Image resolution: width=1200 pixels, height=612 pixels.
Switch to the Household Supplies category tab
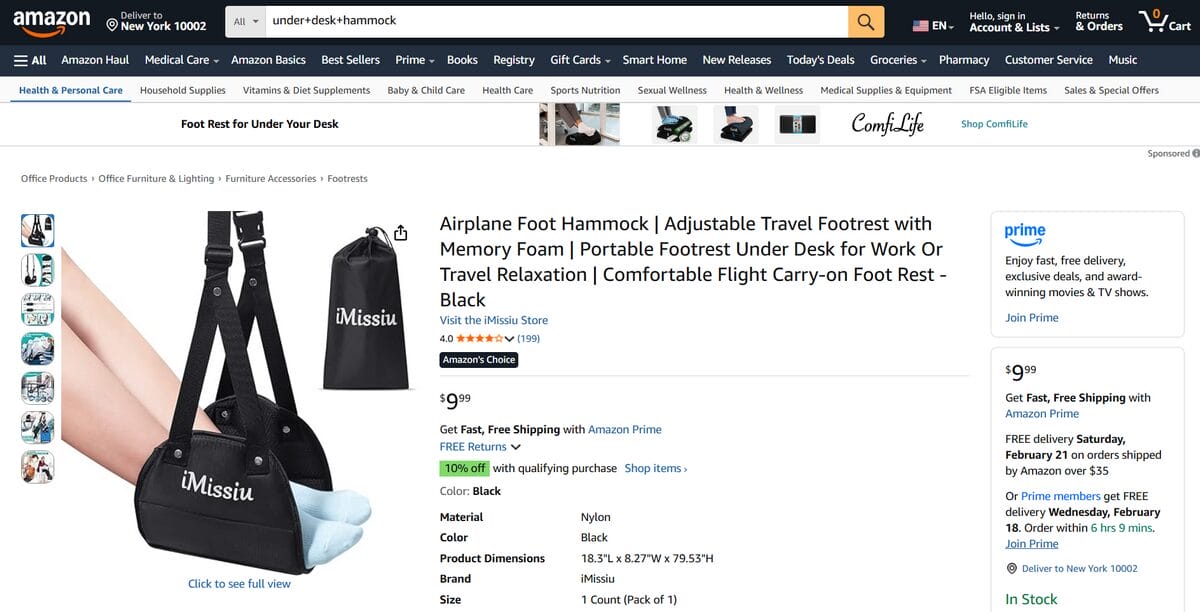click(182, 89)
